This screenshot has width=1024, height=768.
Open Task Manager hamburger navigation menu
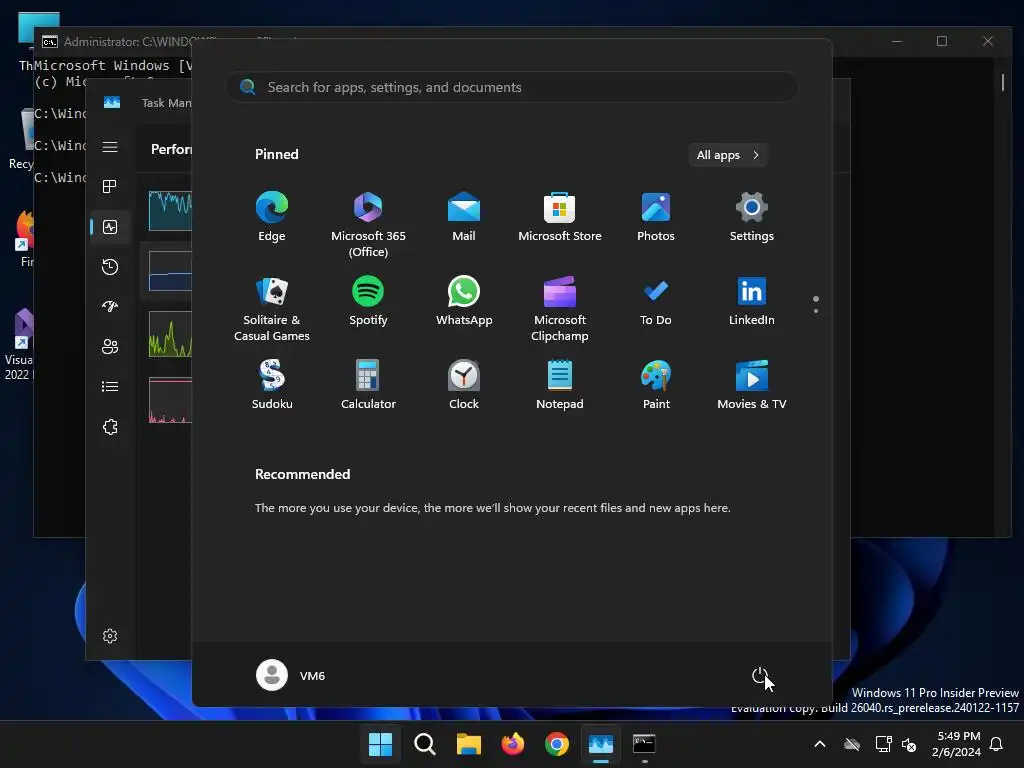coord(110,147)
